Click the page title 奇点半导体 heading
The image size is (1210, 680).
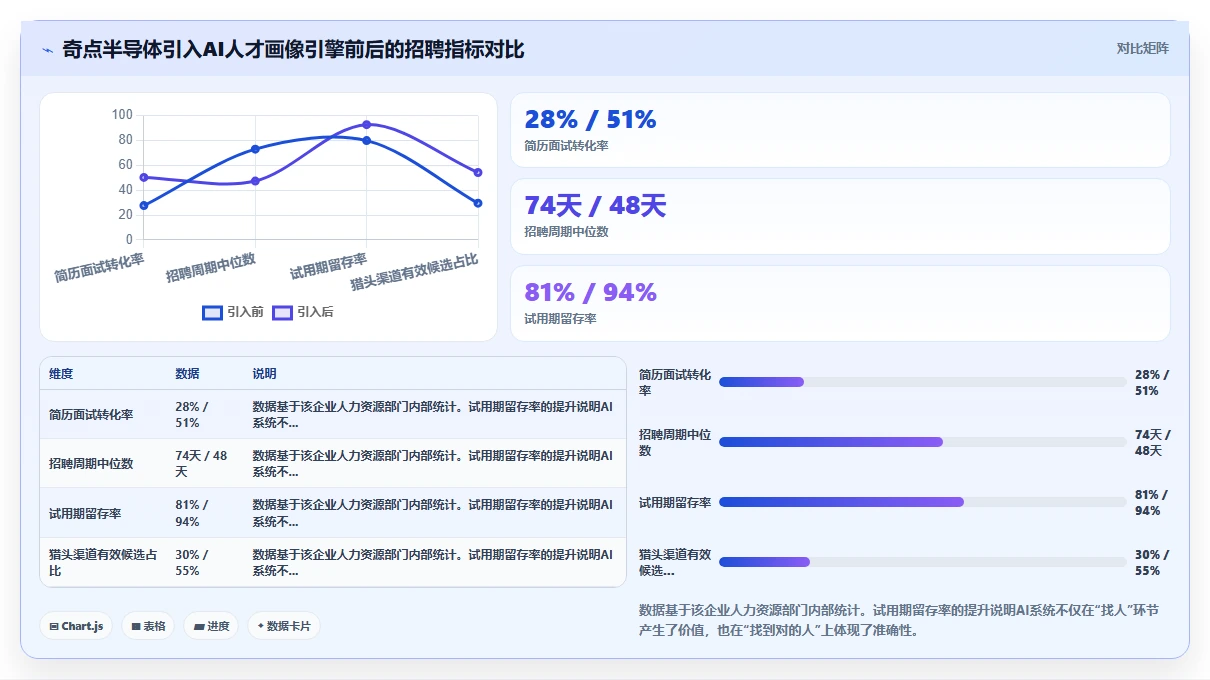click(x=294, y=49)
